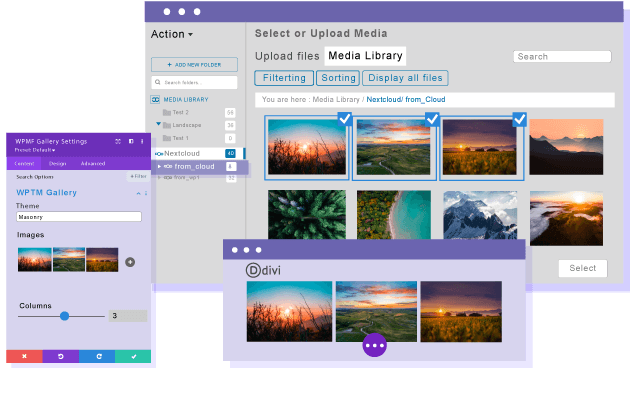
Task: Click the Media Library icon in folder sidebar
Action: 155,100
